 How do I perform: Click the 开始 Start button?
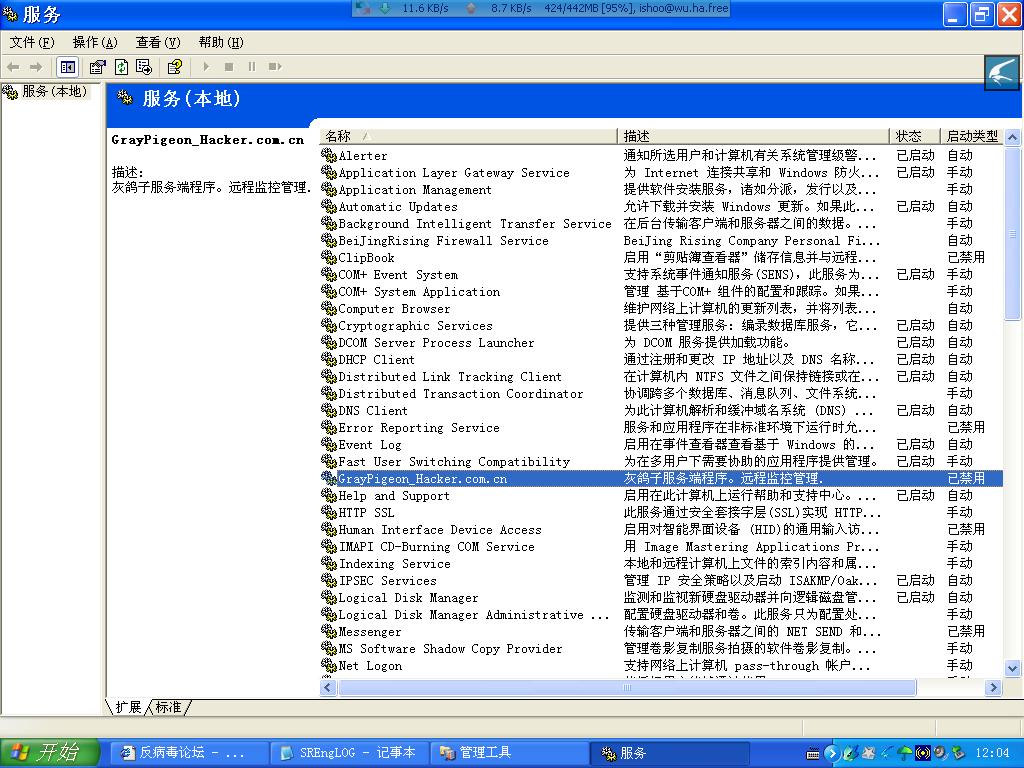[x=50, y=753]
